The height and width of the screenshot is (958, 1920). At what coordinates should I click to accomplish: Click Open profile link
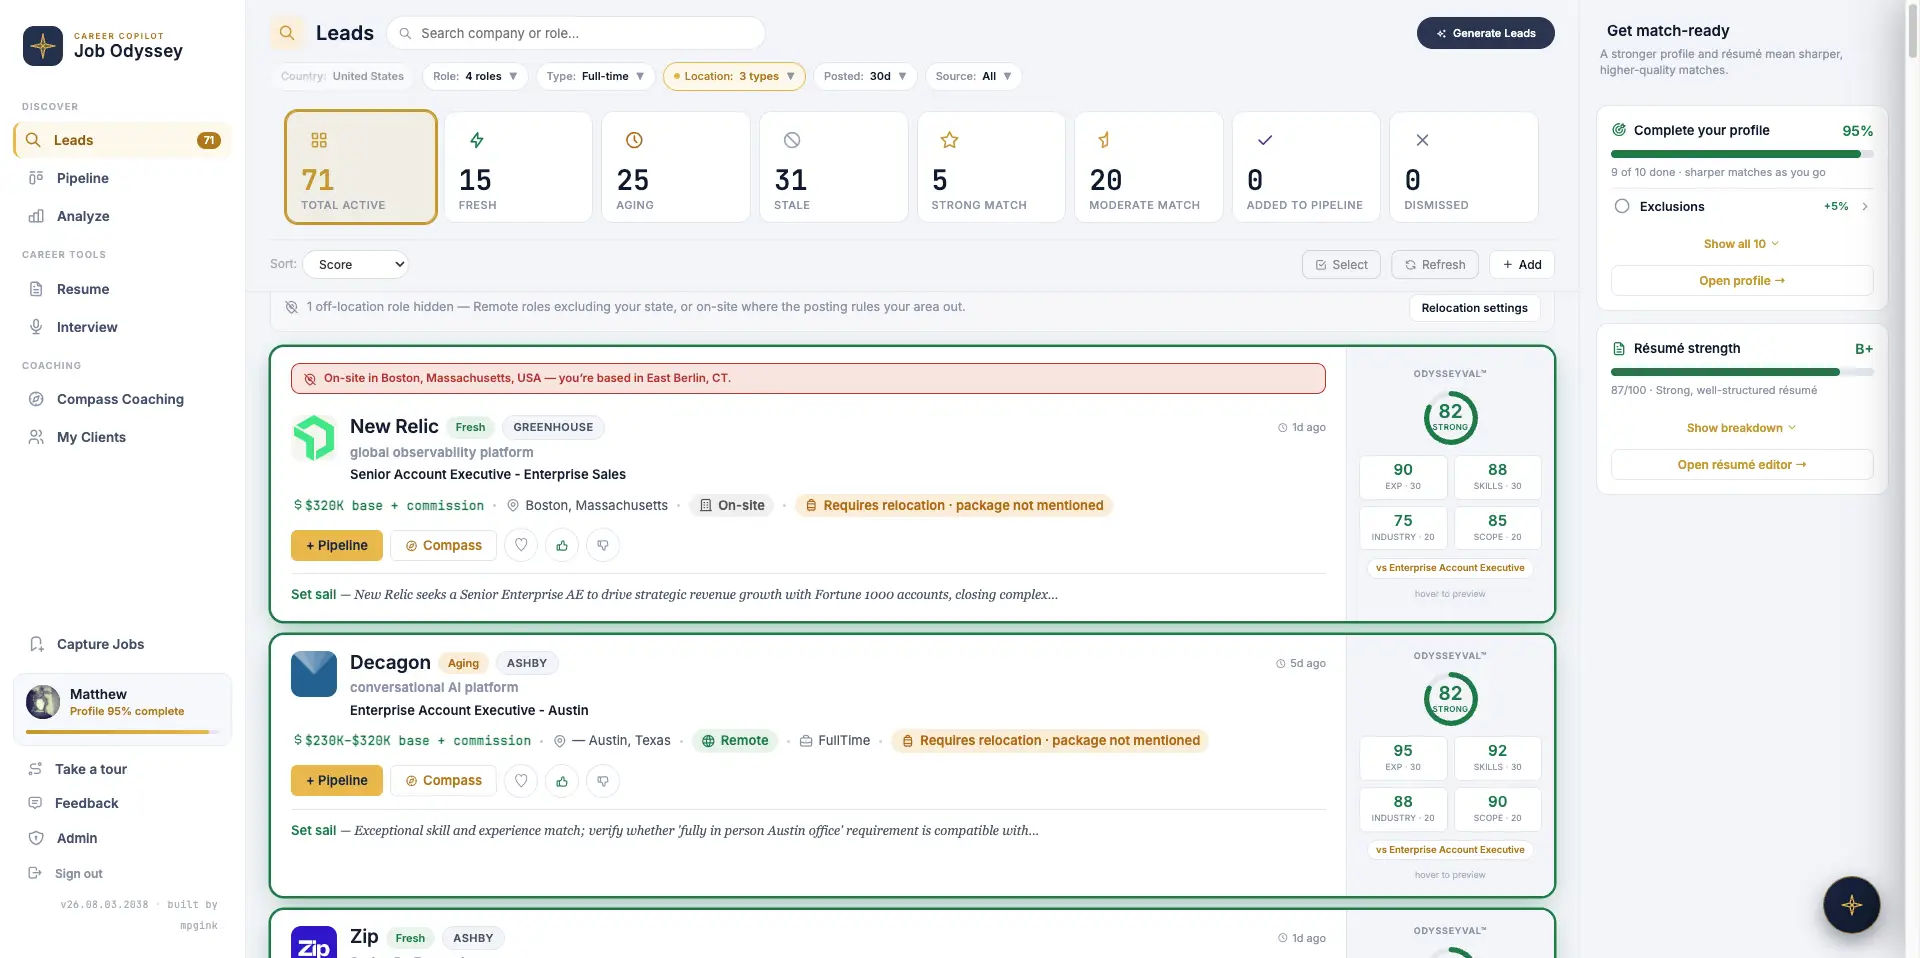click(x=1742, y=281)
